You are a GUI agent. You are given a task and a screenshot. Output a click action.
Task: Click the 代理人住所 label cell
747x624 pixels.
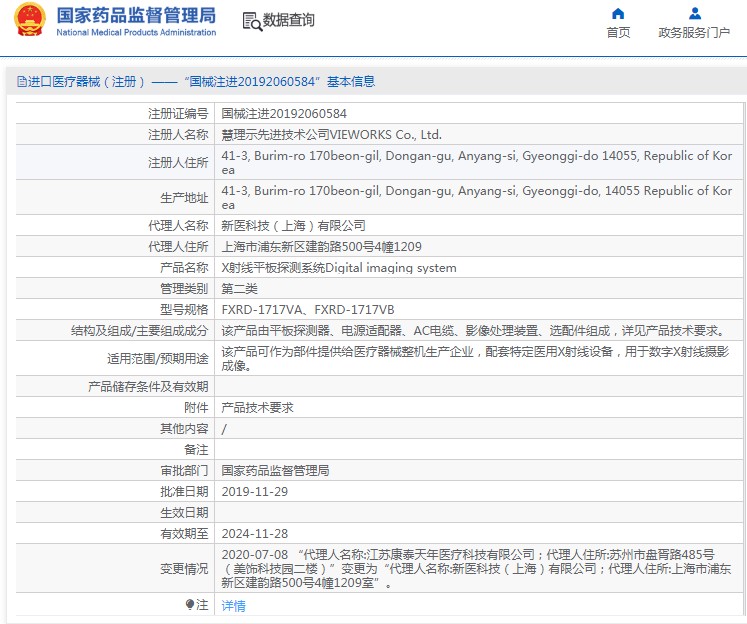(x=115, y=246)
